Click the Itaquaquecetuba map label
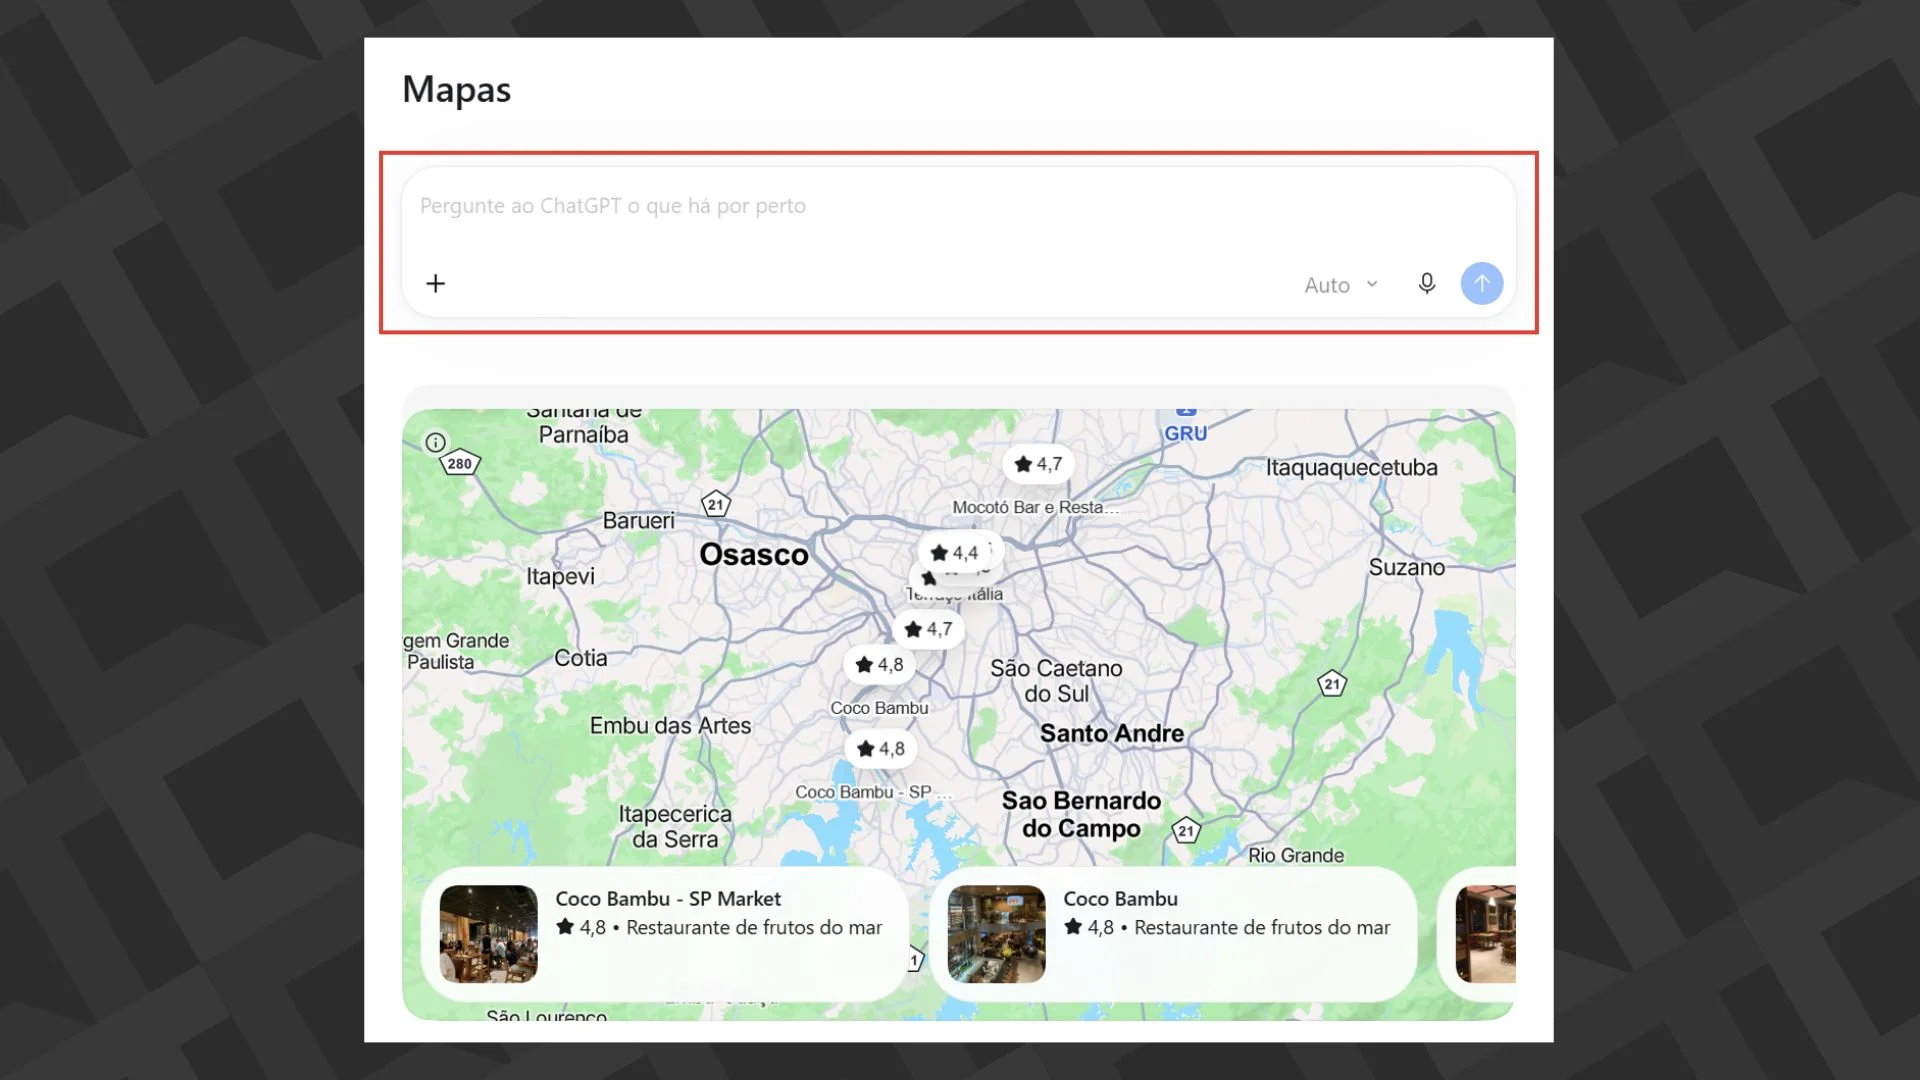Image resolution: width=1920 pixels, height=1080 pixels. pyautogui.click(x=1352, y=467)
